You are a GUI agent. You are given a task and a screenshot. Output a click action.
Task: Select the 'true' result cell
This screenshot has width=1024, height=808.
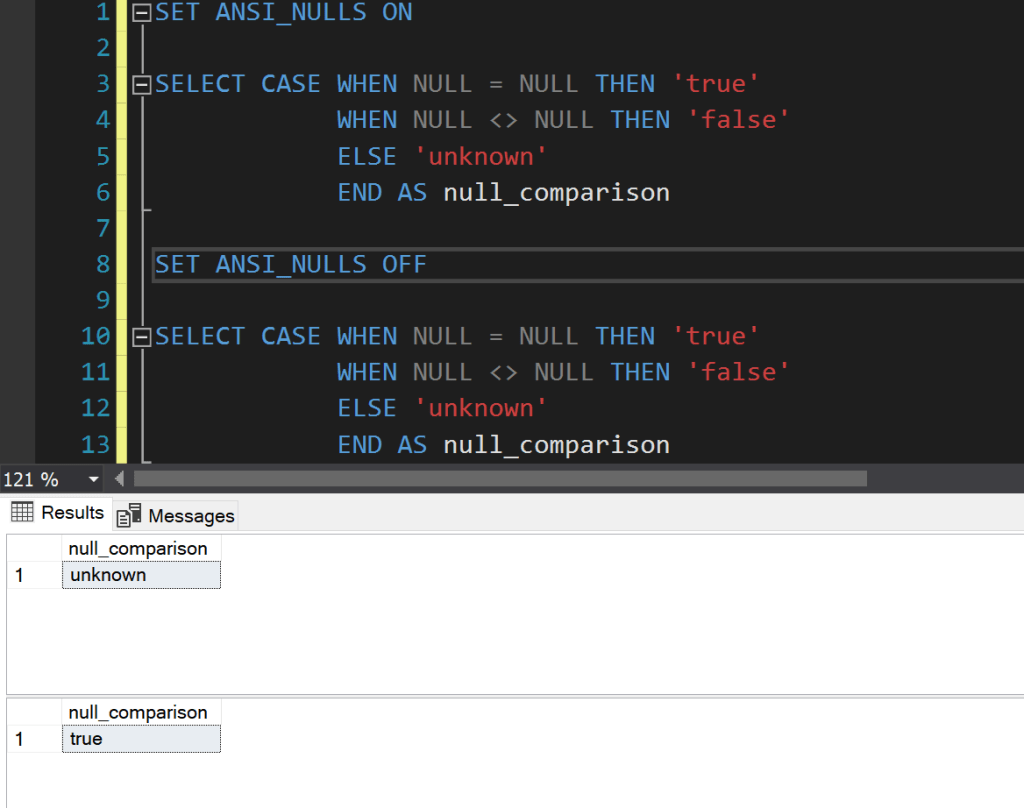[x=141, y=739]
